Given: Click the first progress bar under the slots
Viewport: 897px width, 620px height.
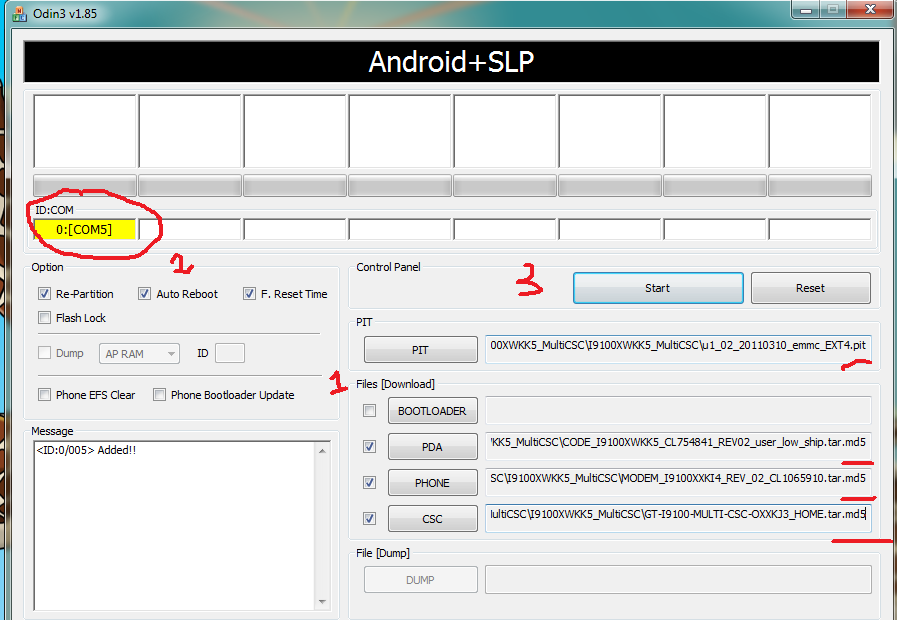Looking at the screenshot, I should click(x=85, y=186).
